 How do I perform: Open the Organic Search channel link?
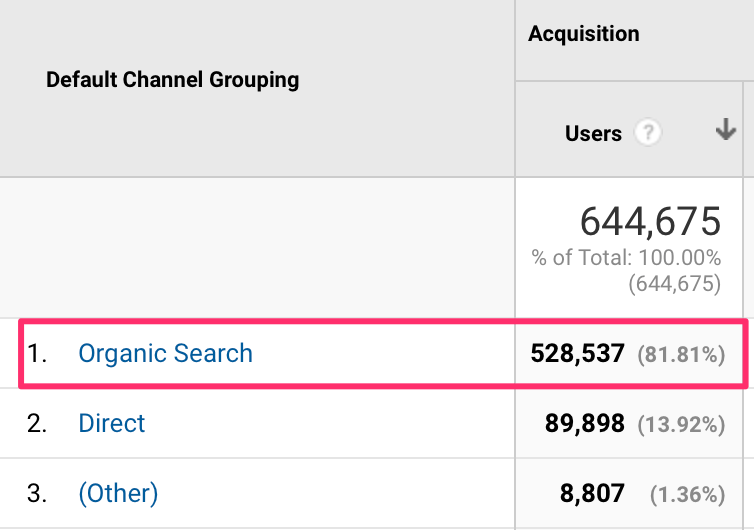coord(165,353)
